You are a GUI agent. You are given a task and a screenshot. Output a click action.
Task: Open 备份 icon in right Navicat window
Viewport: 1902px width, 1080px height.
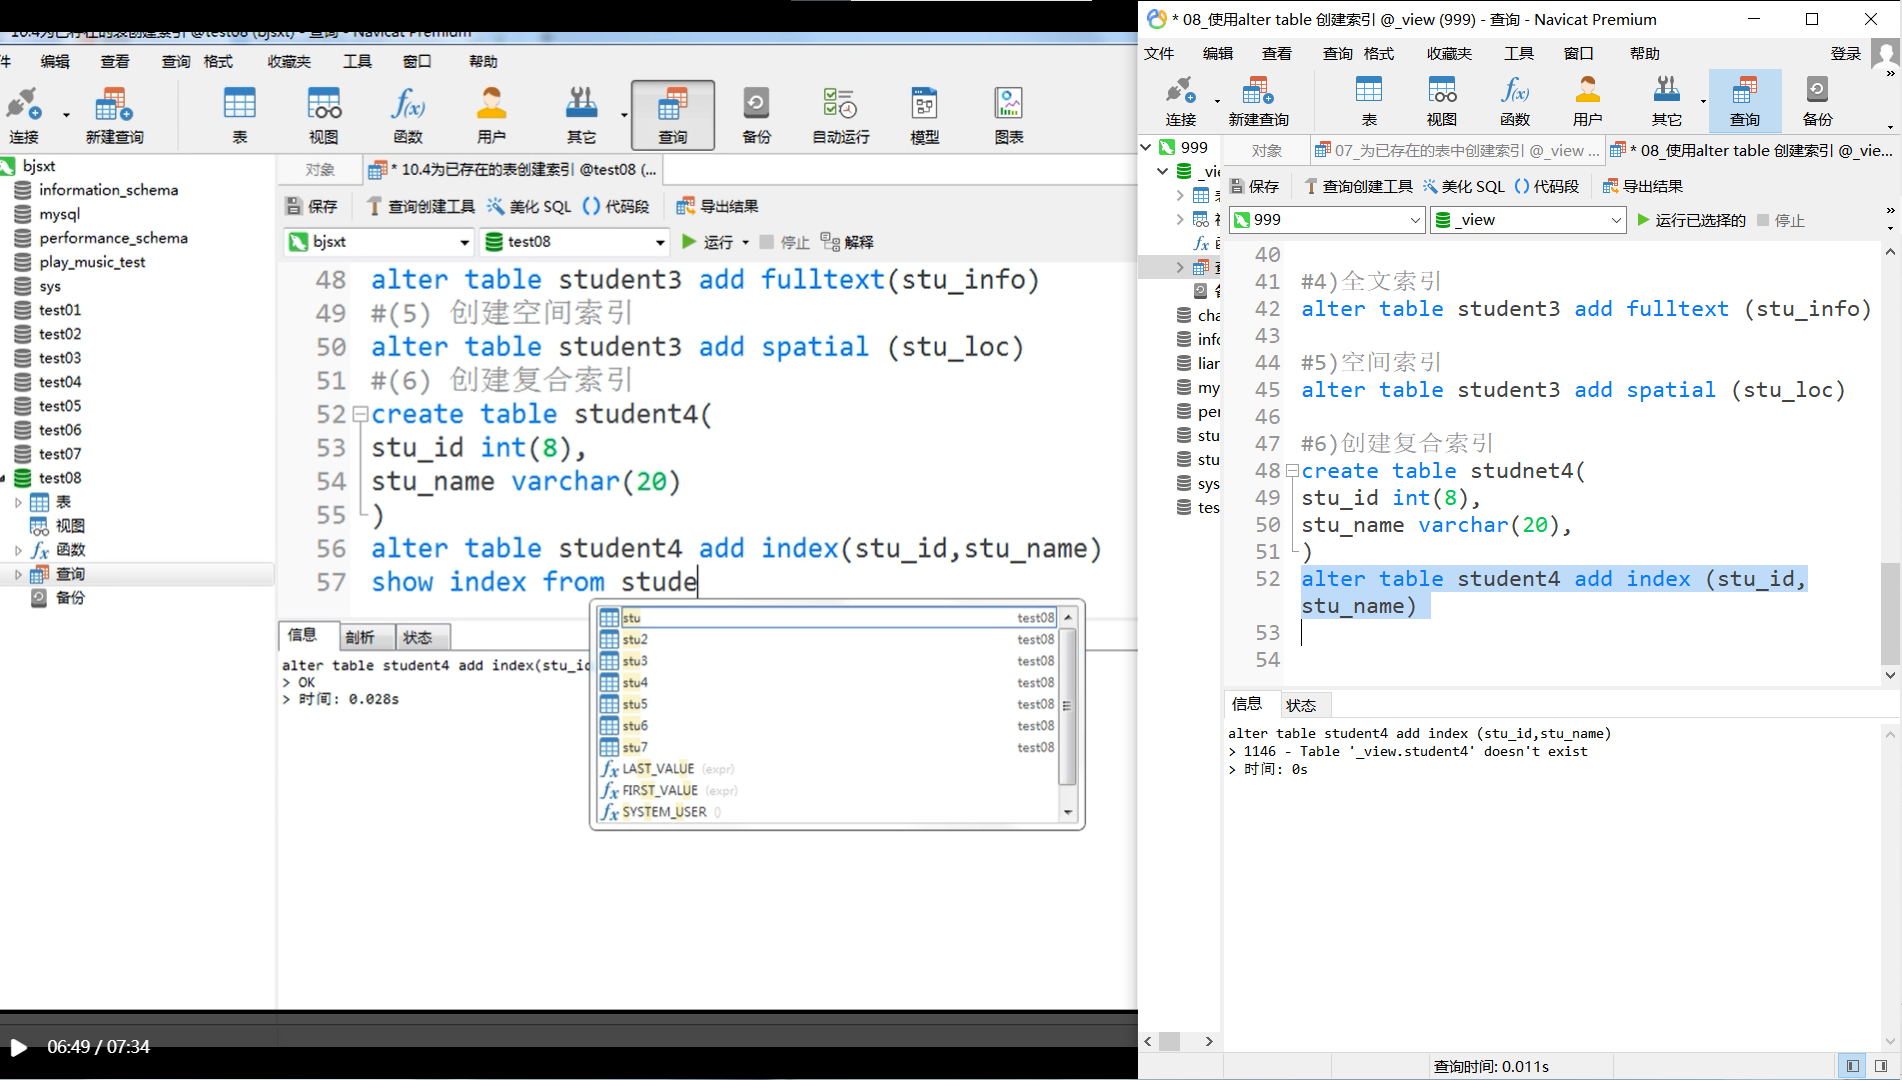tap(1818, 101)
